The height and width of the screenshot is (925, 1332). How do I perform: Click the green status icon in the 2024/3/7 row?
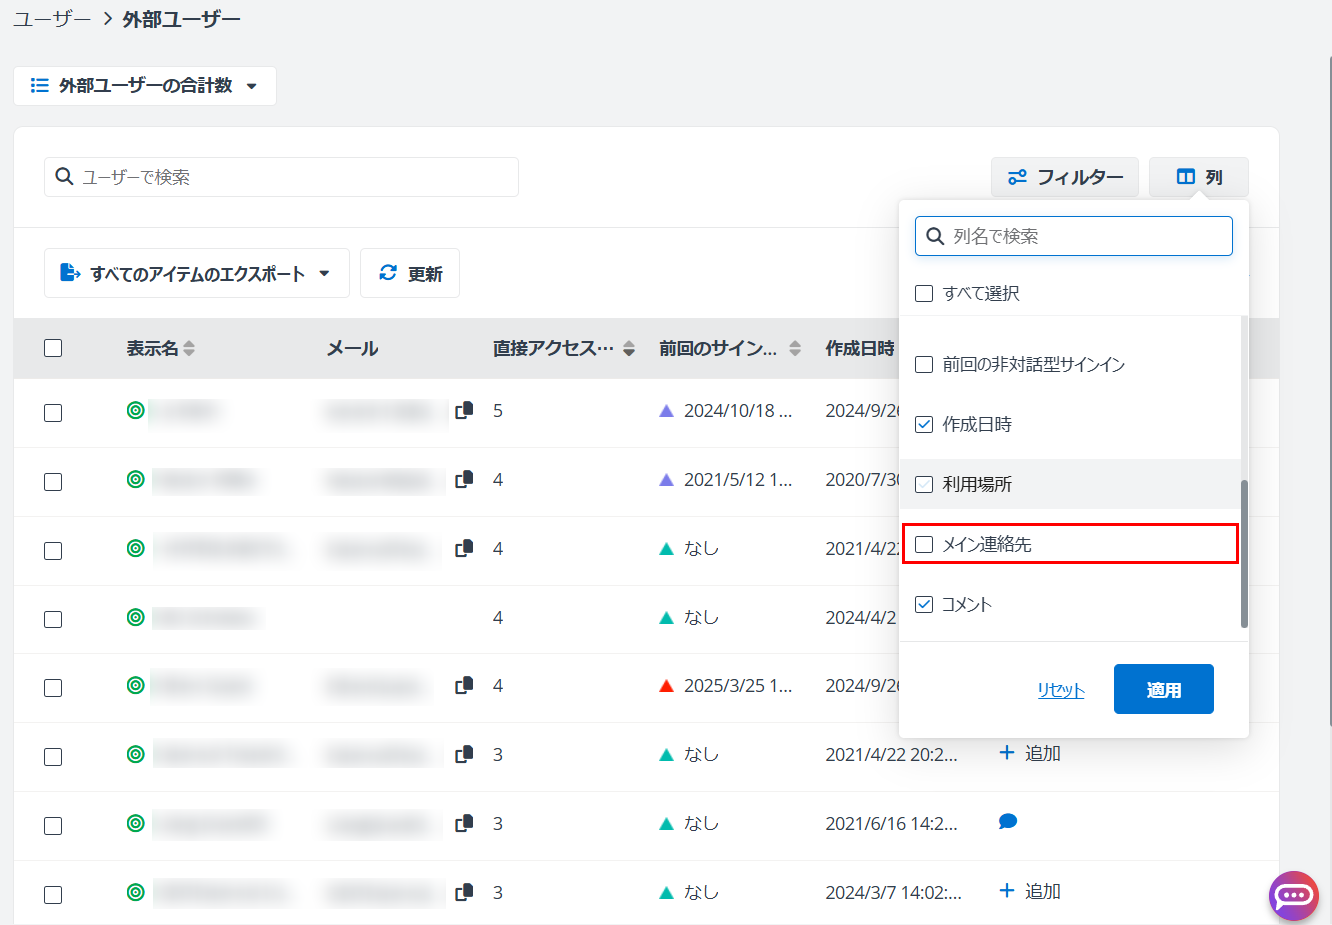[136, 892]
